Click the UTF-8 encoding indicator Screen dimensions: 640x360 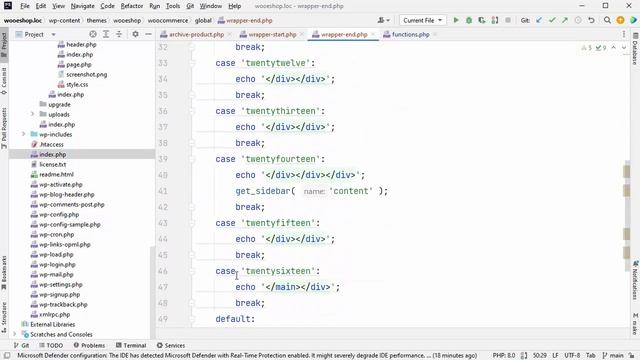572,356
